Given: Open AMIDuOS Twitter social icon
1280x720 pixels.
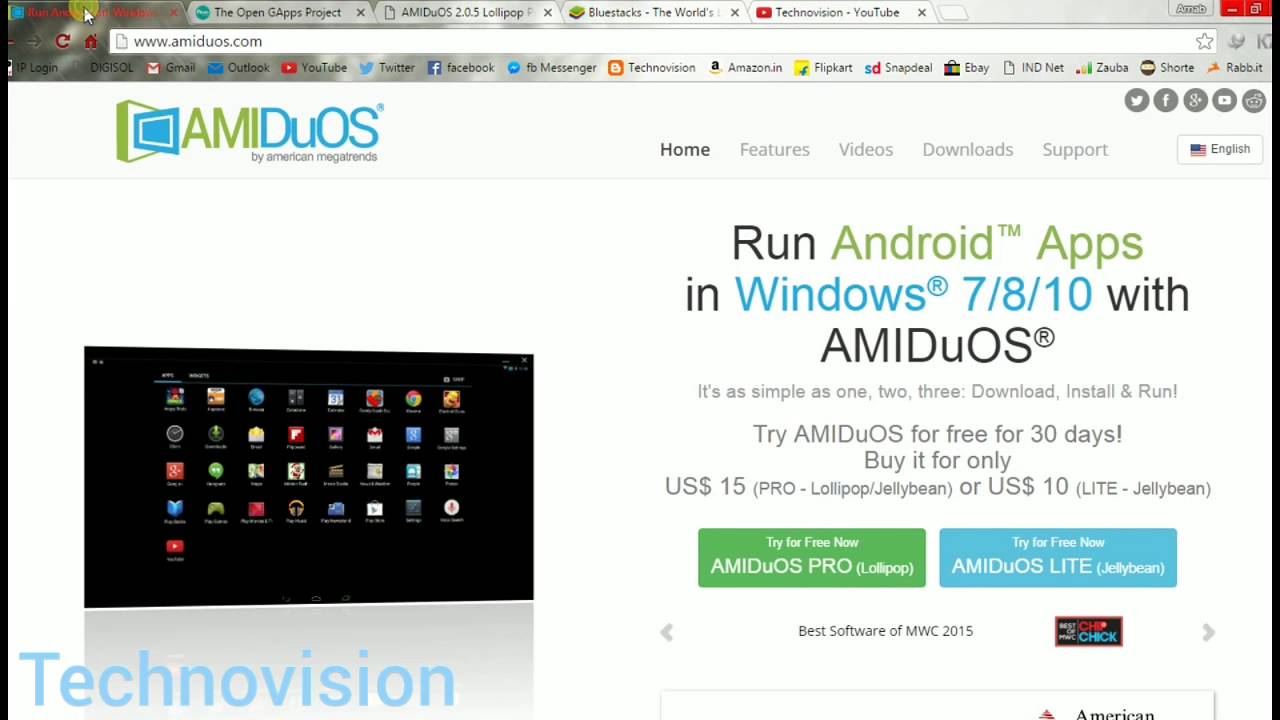Looking at the screenshot, I should (x=1137, y=100).
